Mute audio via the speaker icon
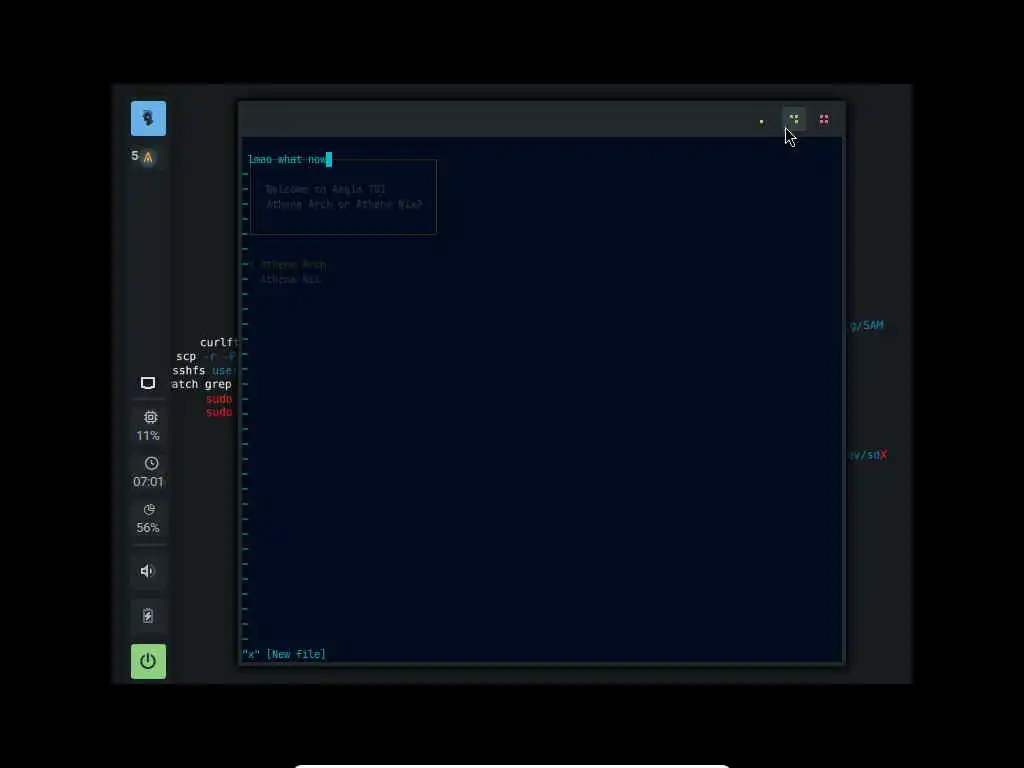Screen dimensions: 1024x768 tap(148, 571)
